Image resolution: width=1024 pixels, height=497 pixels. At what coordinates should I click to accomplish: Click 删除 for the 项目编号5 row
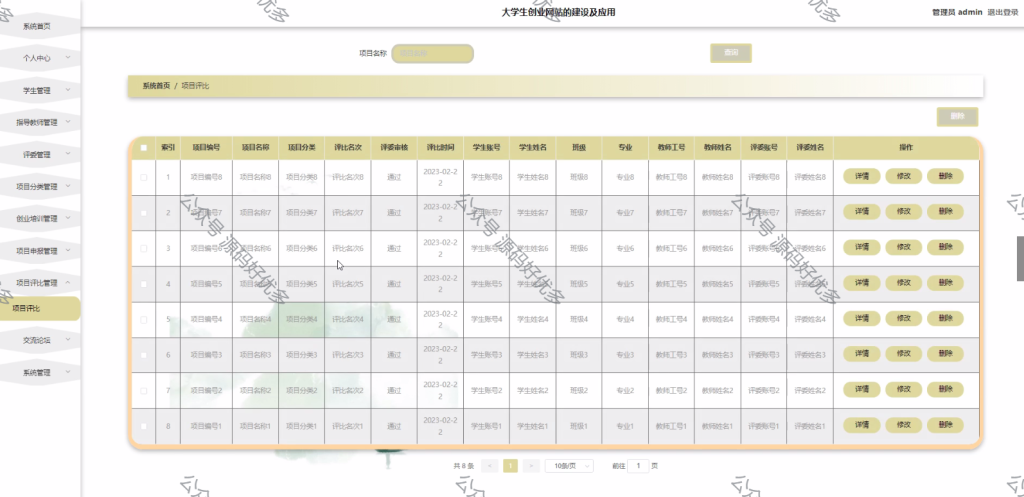945,283
